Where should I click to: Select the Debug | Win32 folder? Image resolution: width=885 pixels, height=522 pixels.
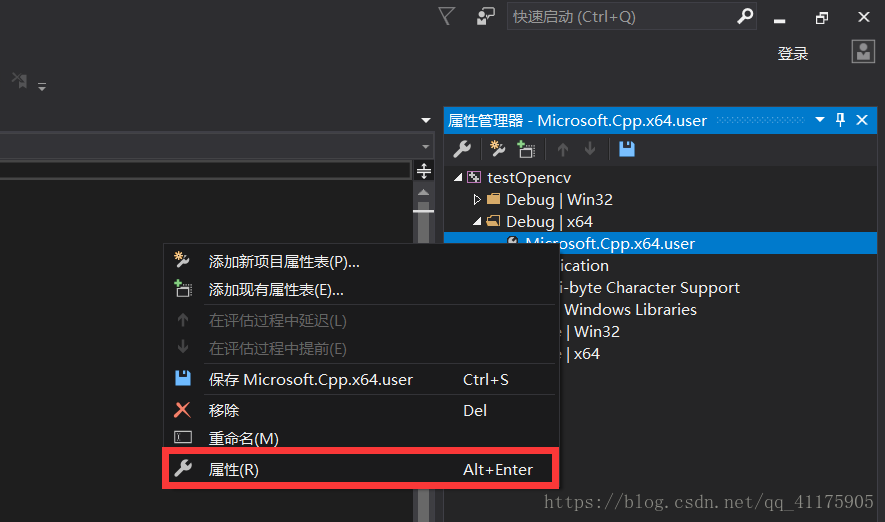click(x=559, y=199)
